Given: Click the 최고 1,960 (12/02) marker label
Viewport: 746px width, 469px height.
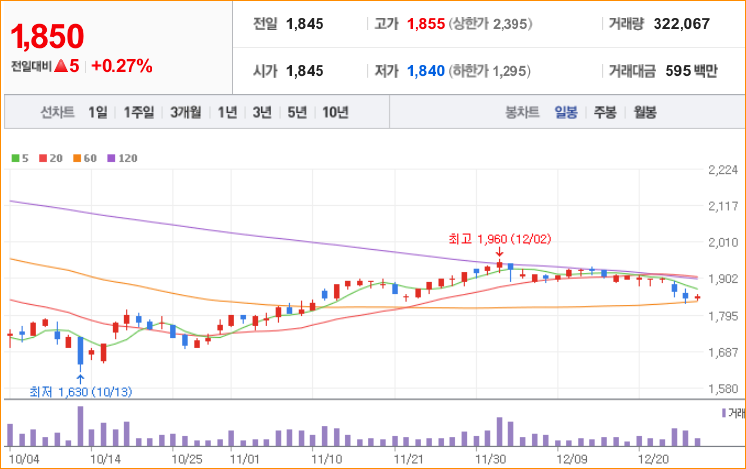Looking at the screenshot, I should pyautogui.click(x=500, y=239).
